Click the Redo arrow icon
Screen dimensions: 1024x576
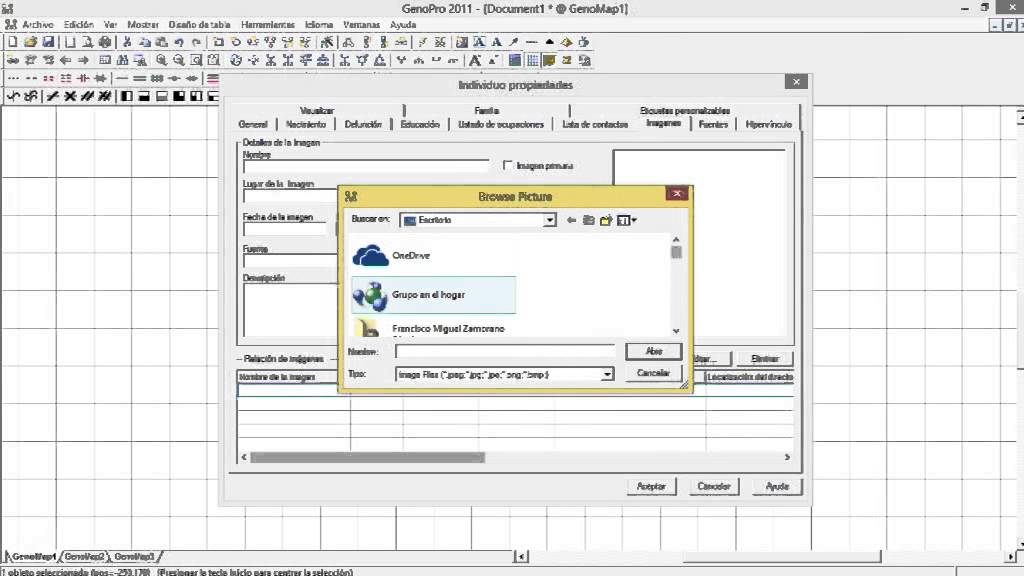click(x=196, y=42)
